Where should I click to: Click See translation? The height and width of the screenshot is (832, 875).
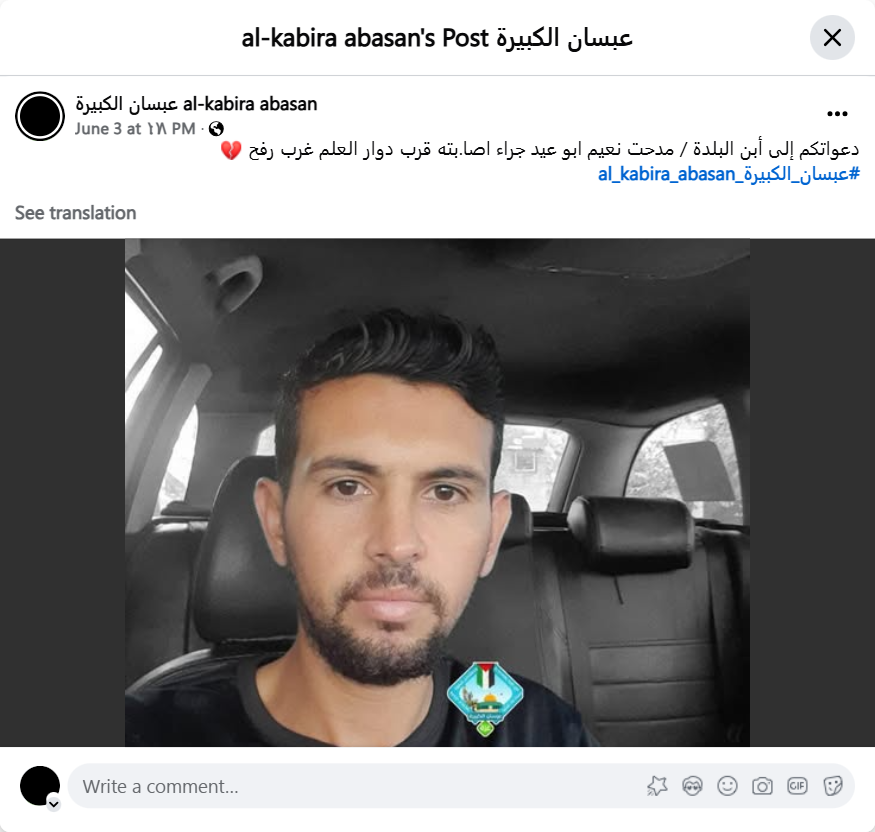(75, 213)
